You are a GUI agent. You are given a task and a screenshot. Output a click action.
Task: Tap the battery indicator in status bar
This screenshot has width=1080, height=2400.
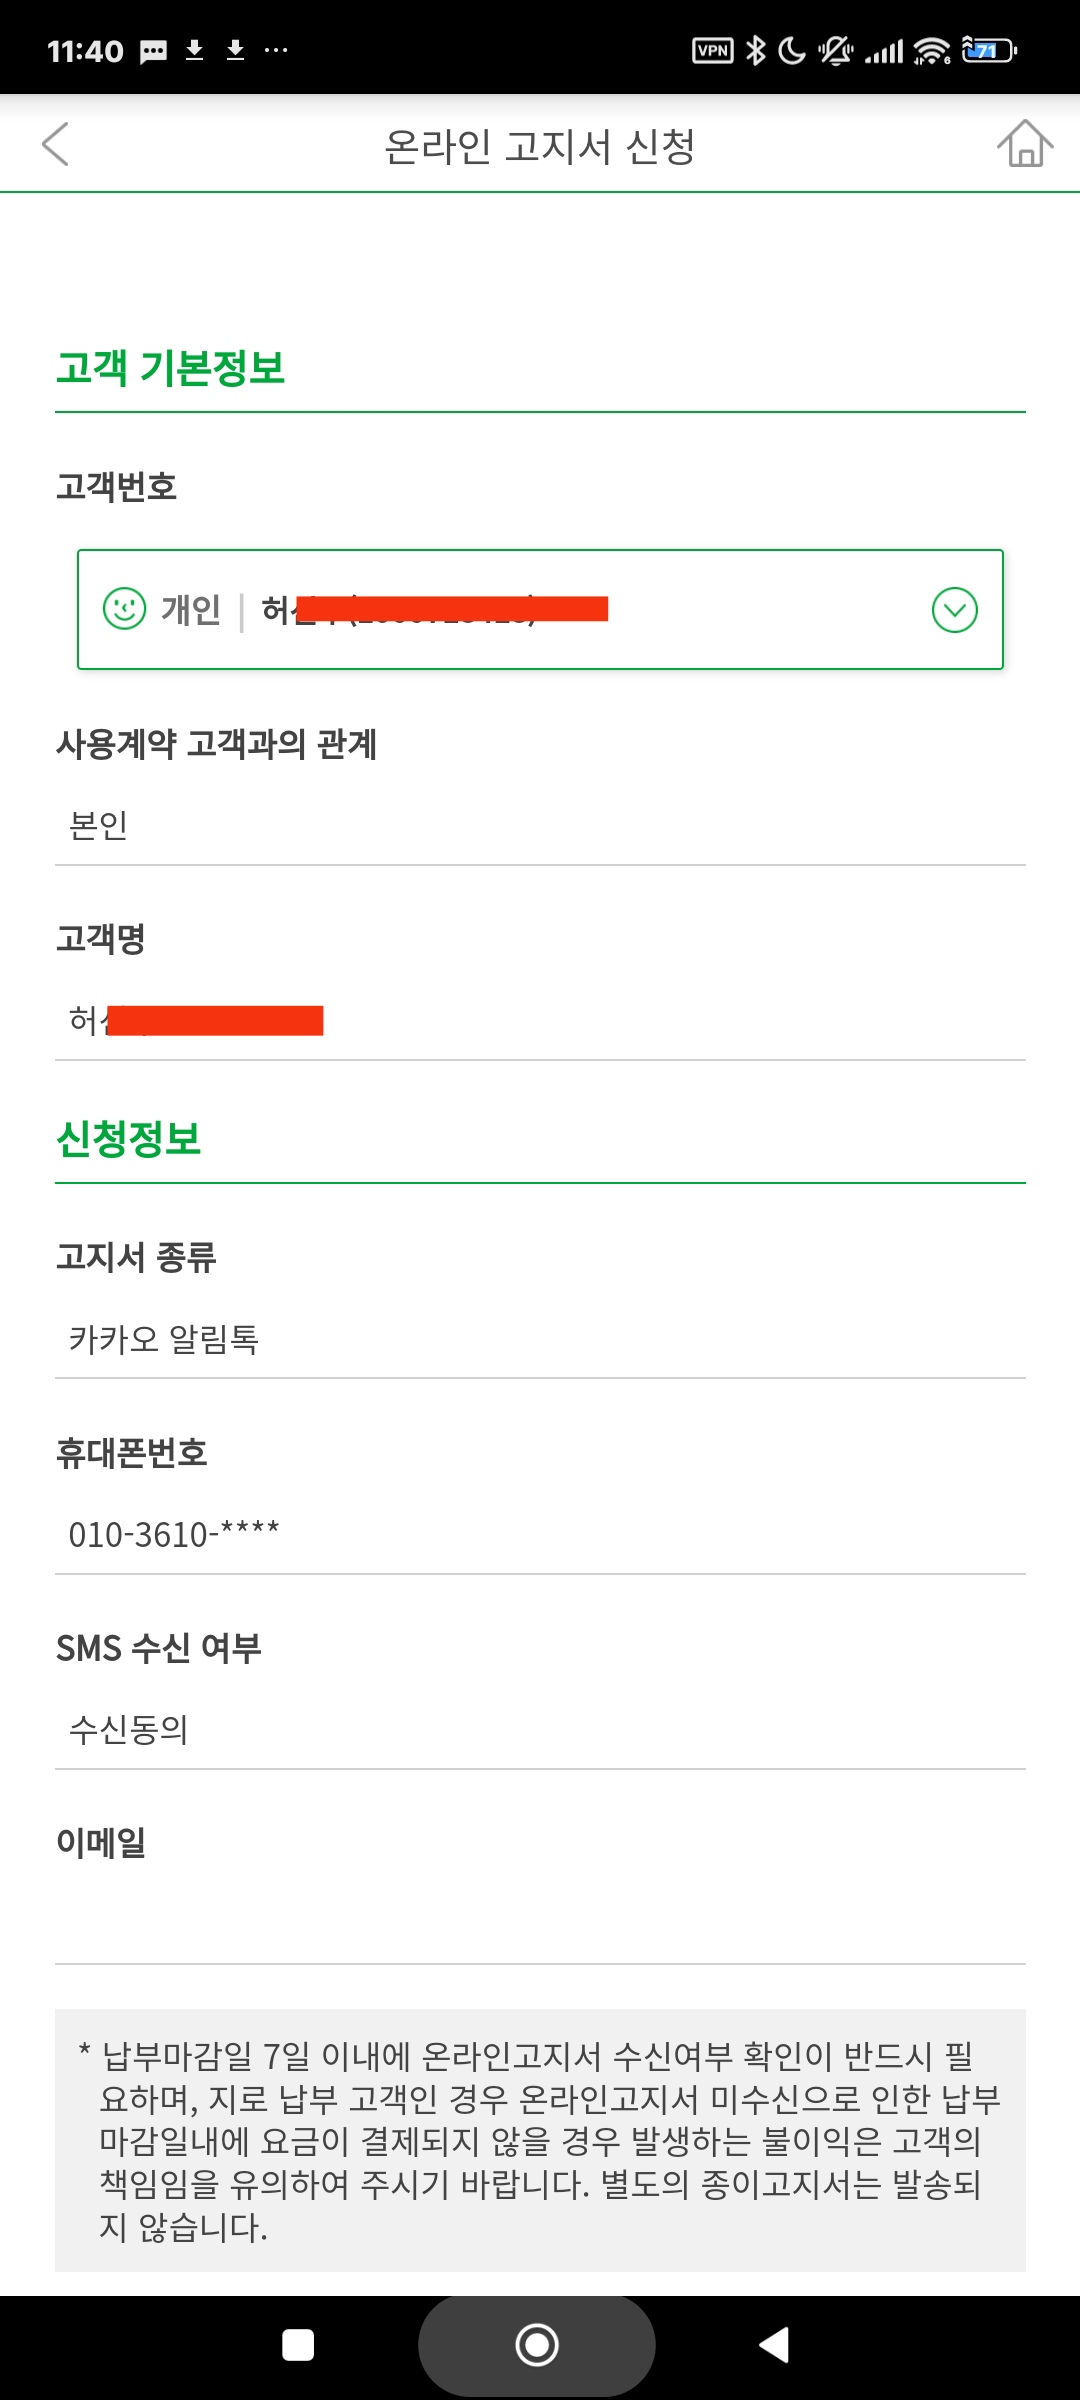[988, 50]
